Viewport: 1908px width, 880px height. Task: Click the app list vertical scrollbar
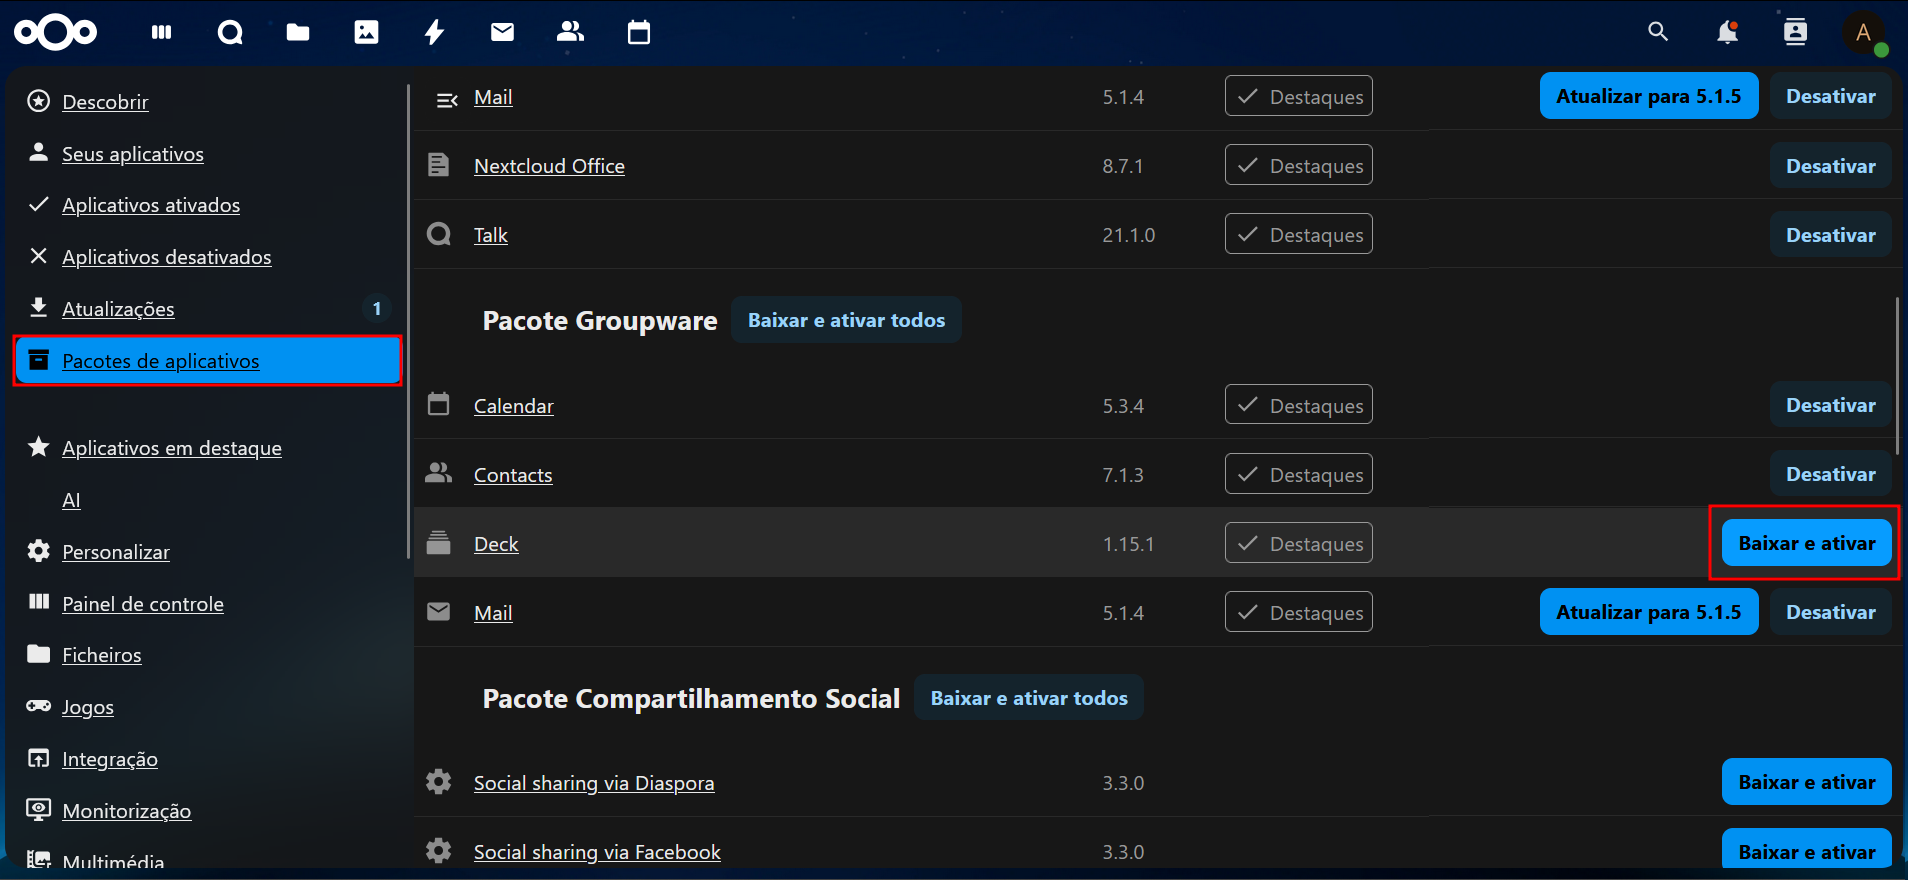[x=1897, y=375]
